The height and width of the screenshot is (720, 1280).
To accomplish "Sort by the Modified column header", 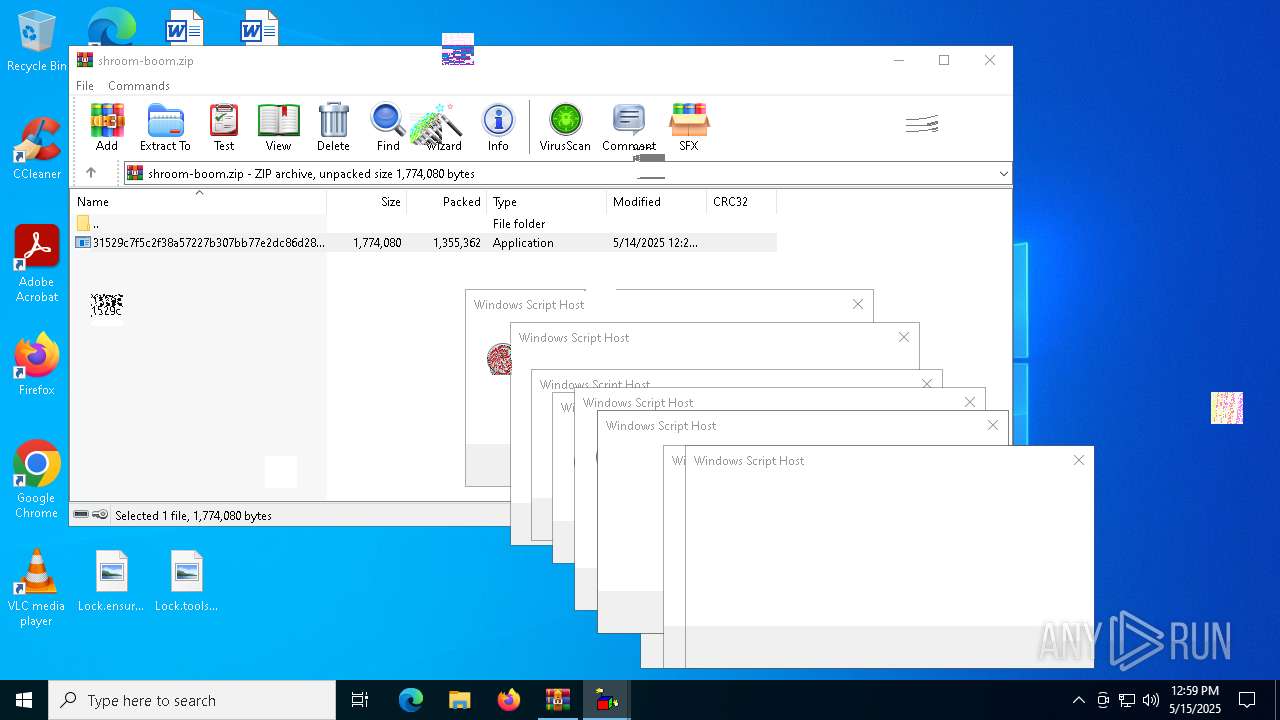I will click(656, 202).
